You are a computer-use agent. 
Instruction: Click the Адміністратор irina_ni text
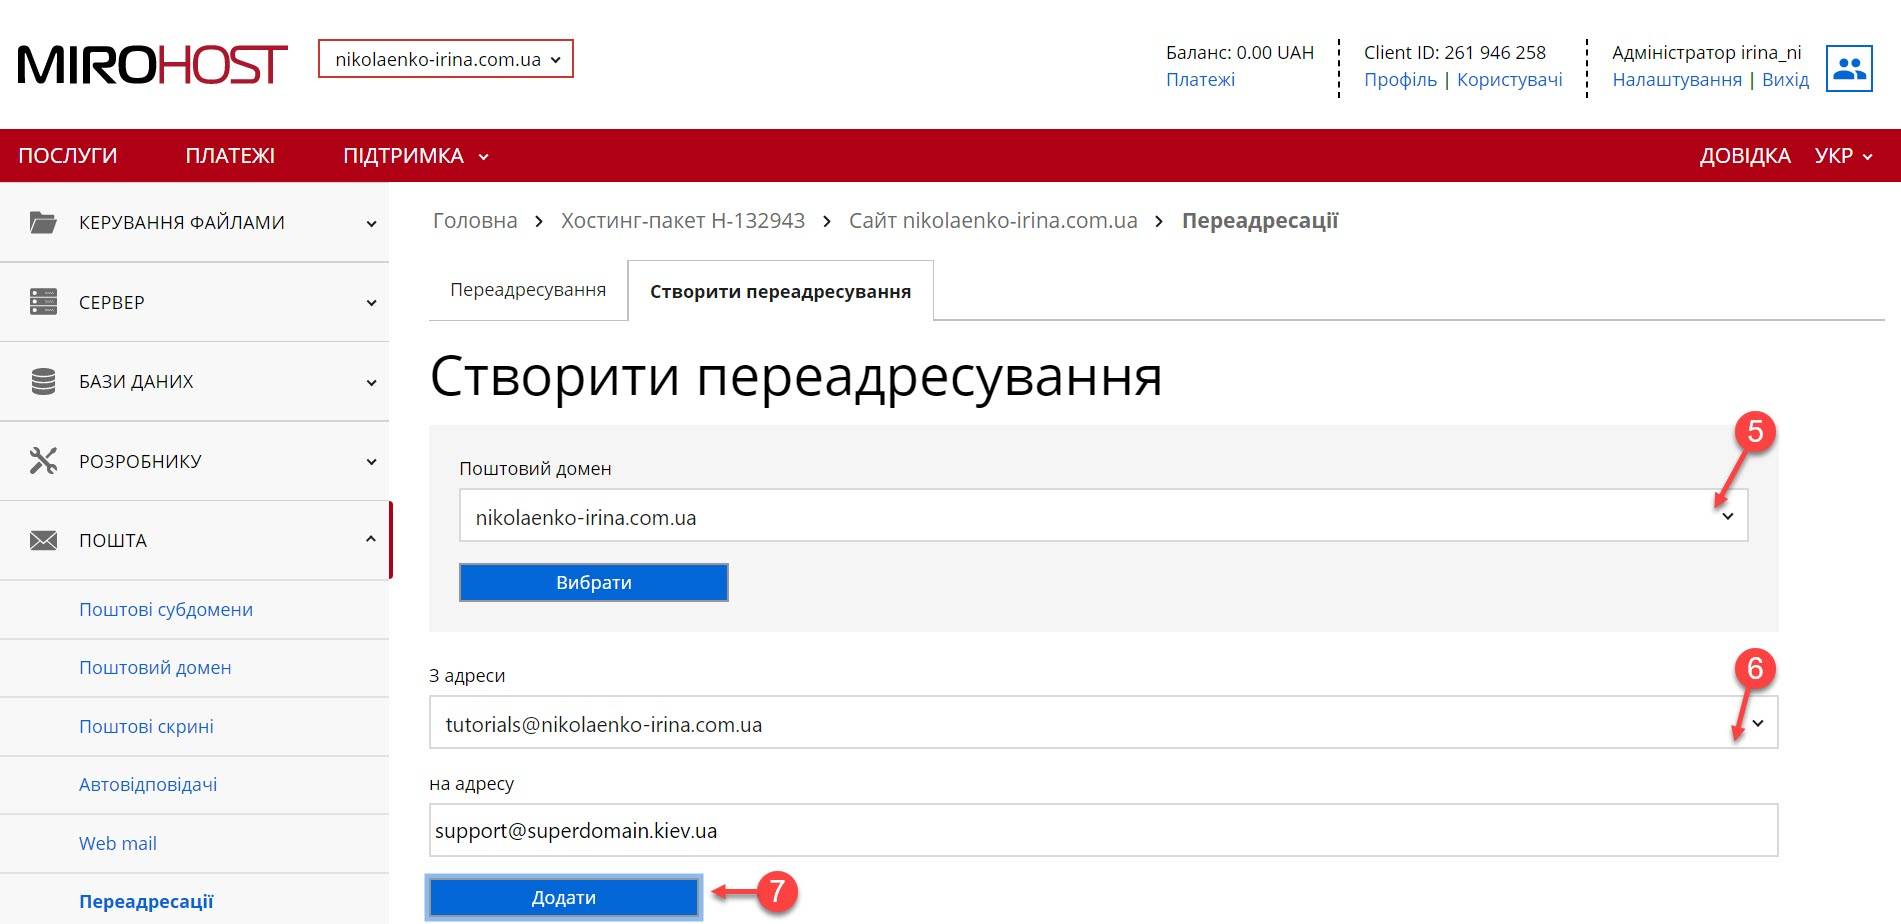(1706, 53)
